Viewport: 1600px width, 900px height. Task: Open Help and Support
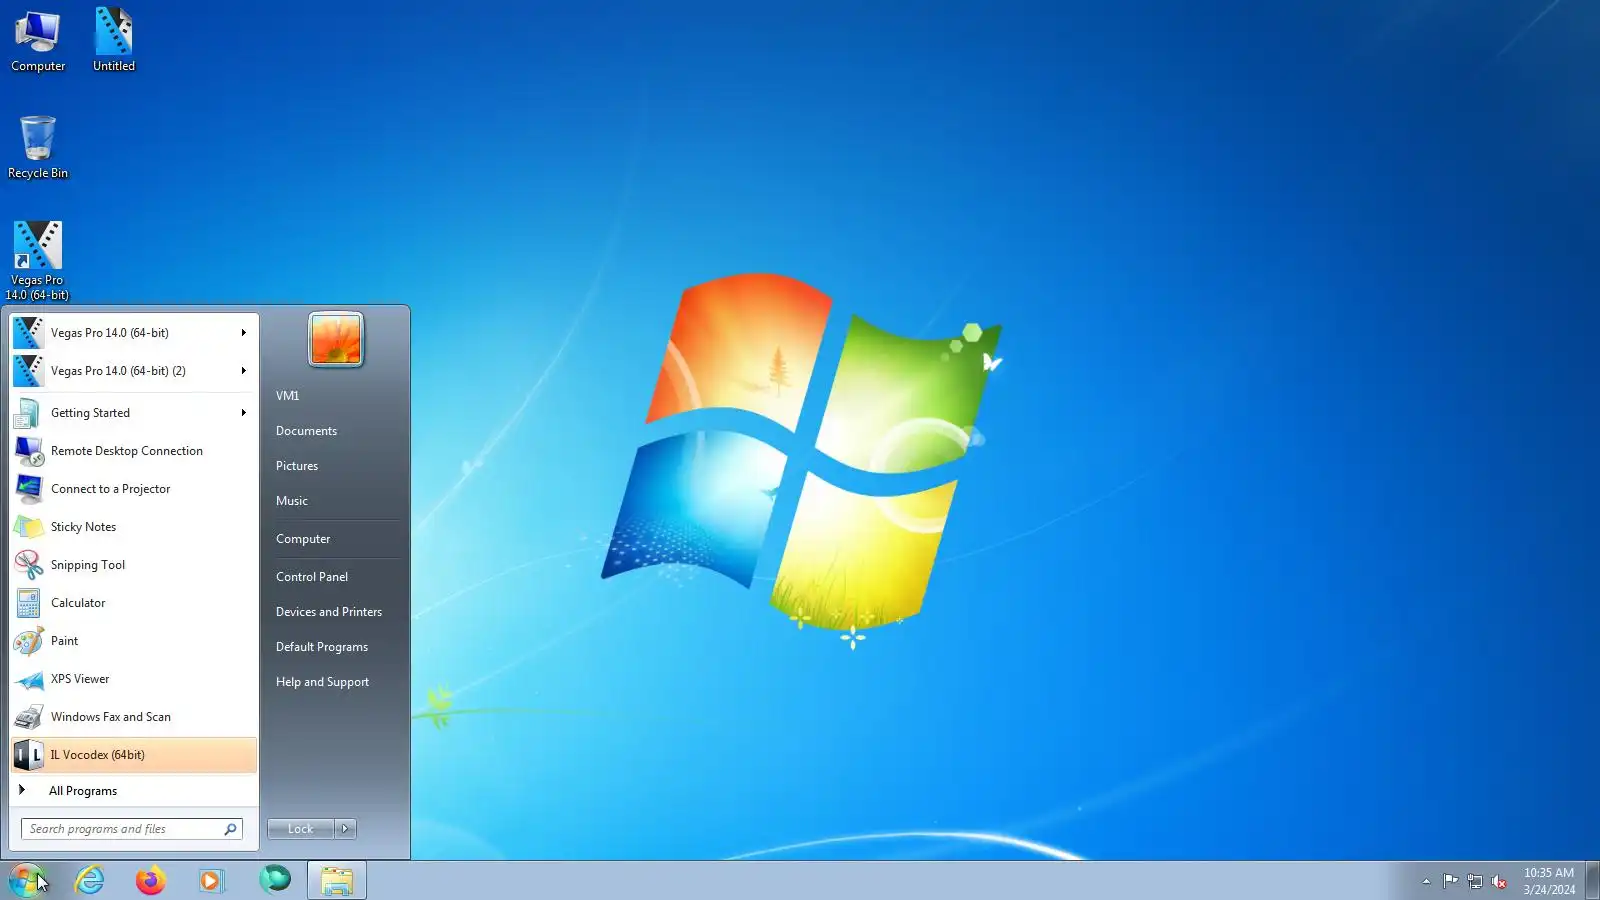click(322, 682)
